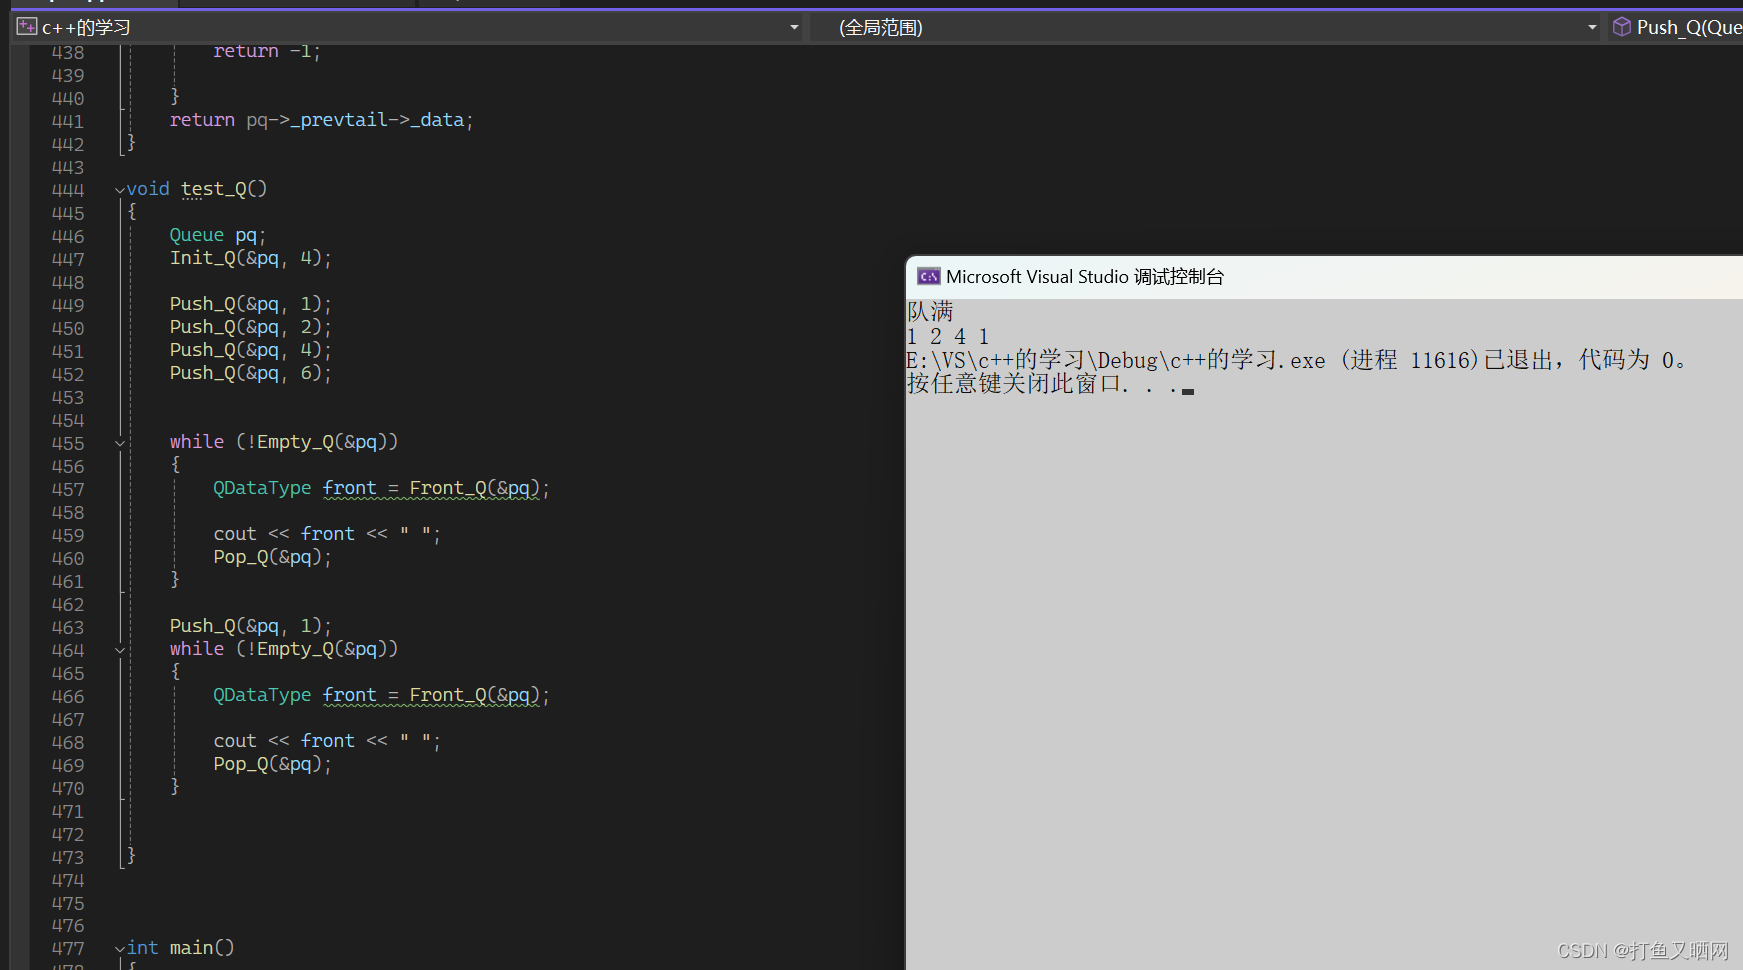The image size is (1743, 970).
Task: Click Pop_Q(&pq); on line 469
Action: pos(272,764)
